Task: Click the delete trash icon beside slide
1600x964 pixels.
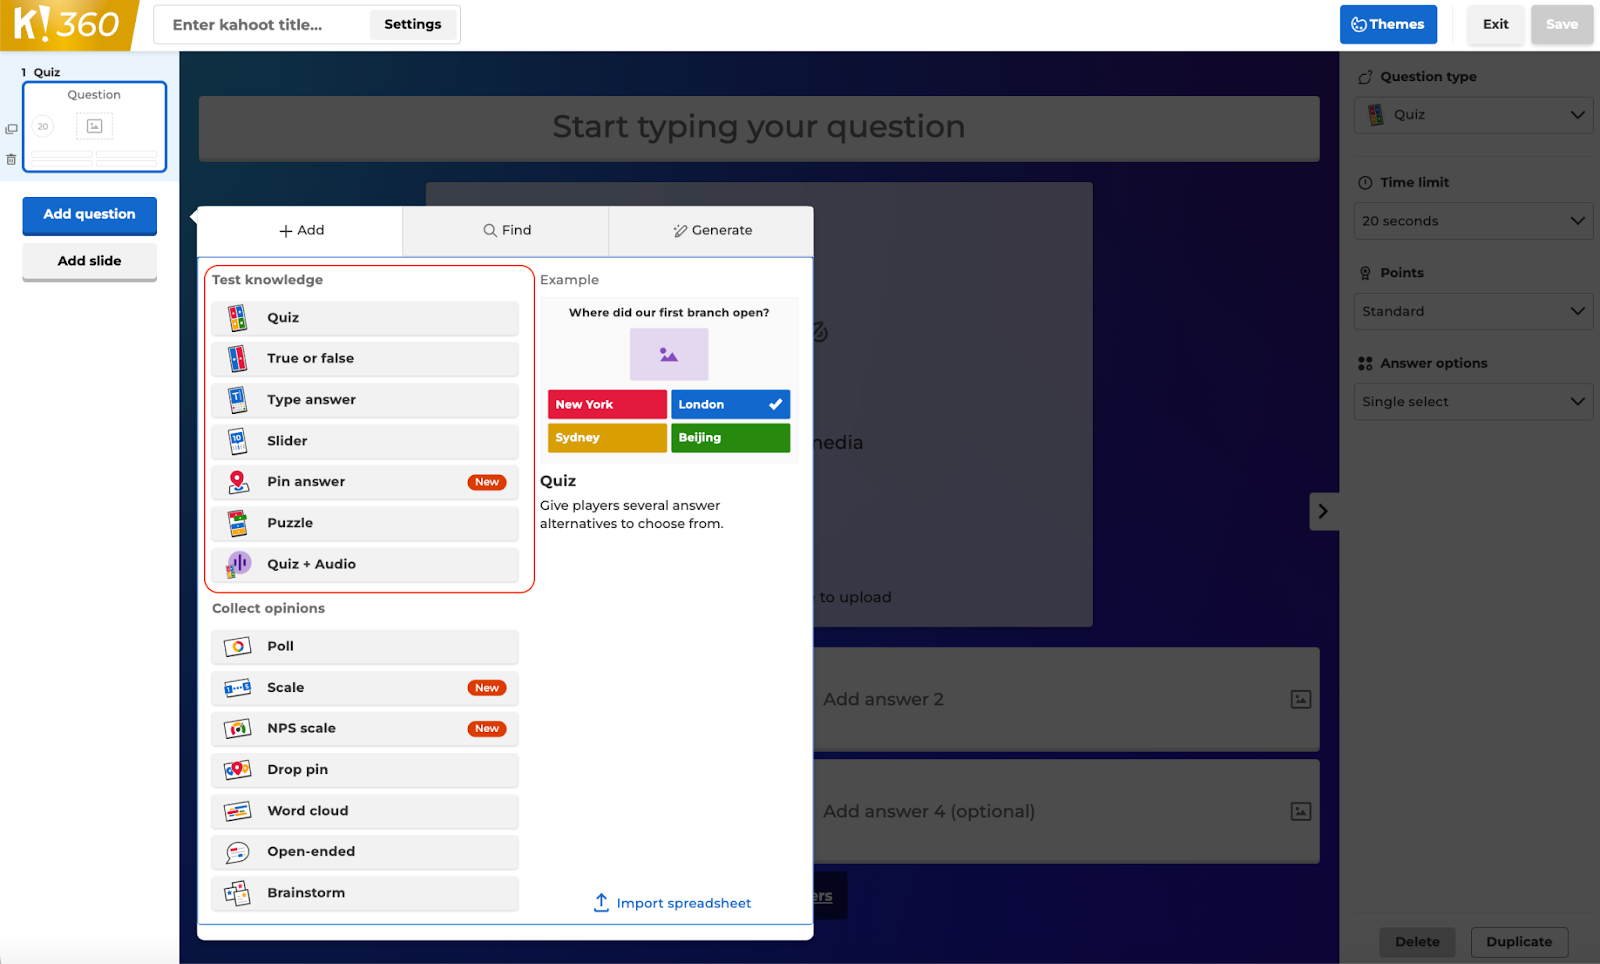Action: point(11,159)
